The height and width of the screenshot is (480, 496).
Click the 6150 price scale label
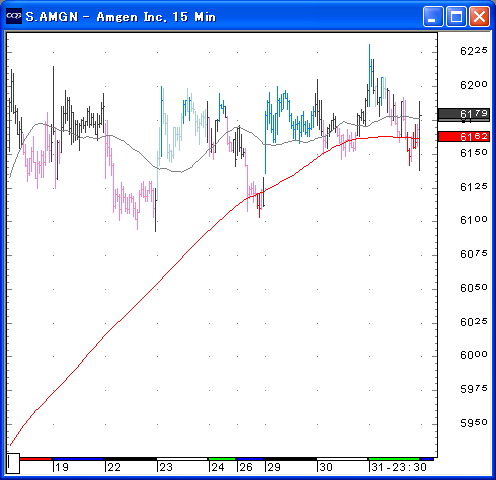(x=474, y=153)
